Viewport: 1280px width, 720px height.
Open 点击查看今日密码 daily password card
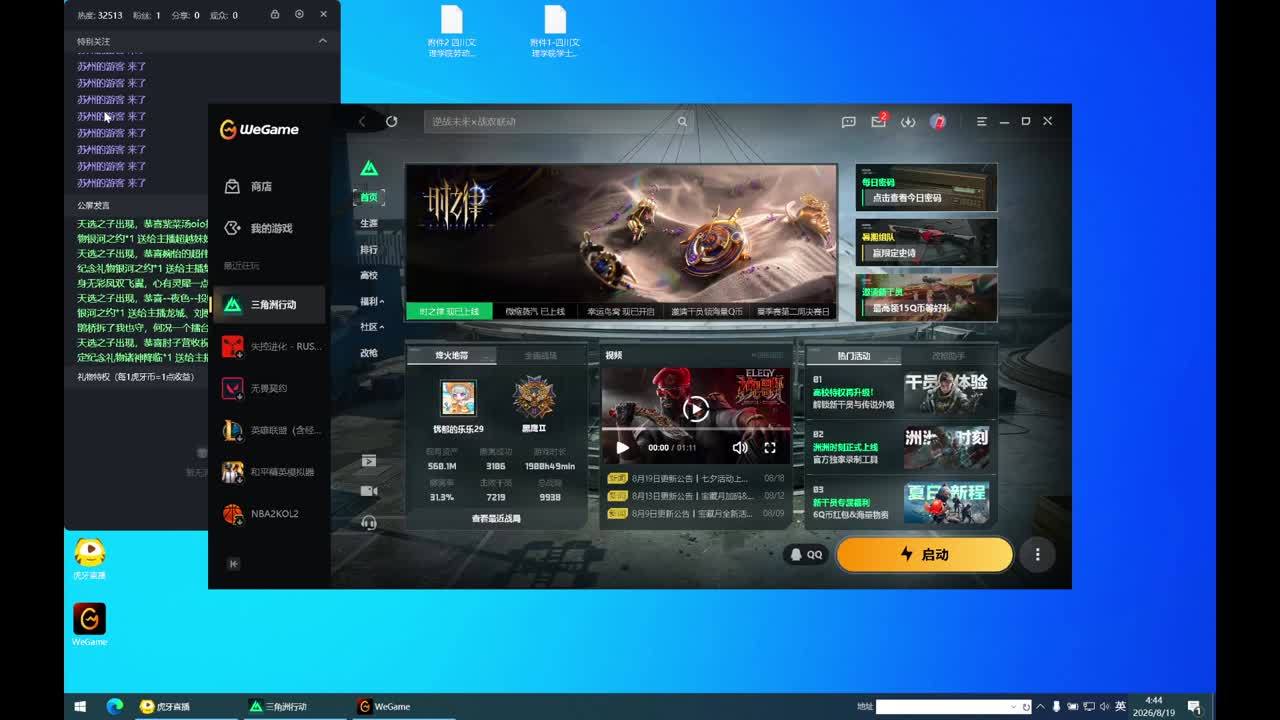[926, 188]
